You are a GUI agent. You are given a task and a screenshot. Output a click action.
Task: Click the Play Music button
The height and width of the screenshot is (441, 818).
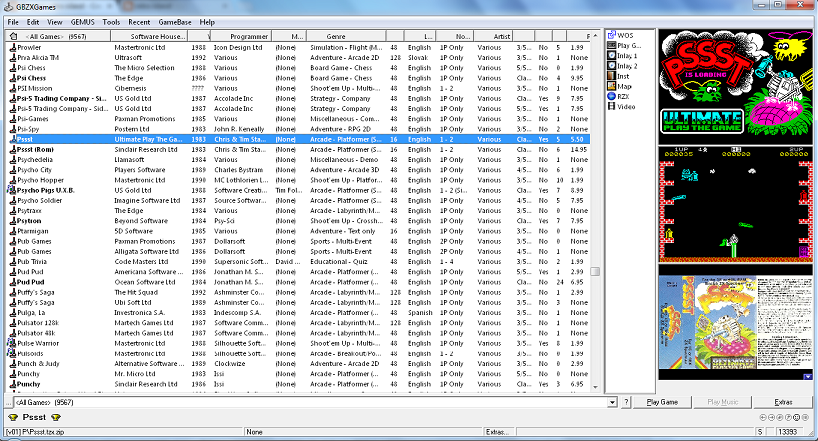[x=723, y=402]
